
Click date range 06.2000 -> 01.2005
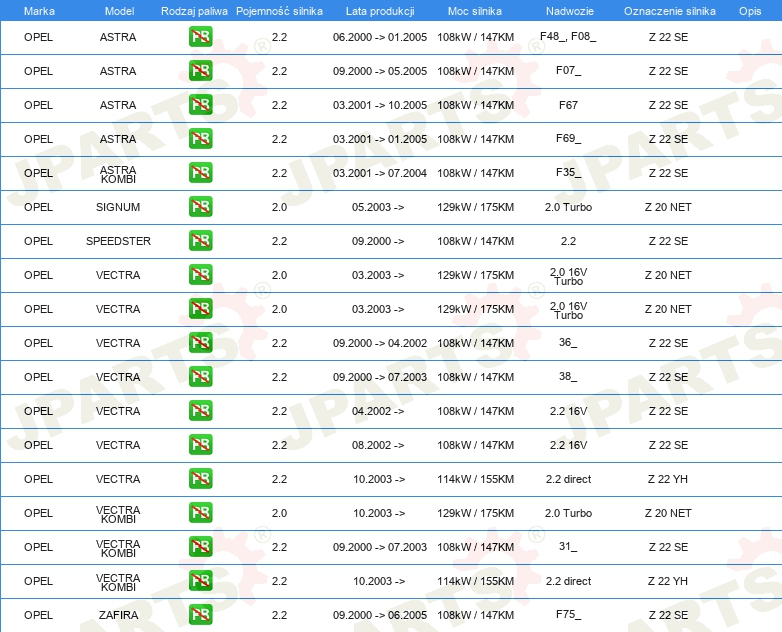pos(380,37)
